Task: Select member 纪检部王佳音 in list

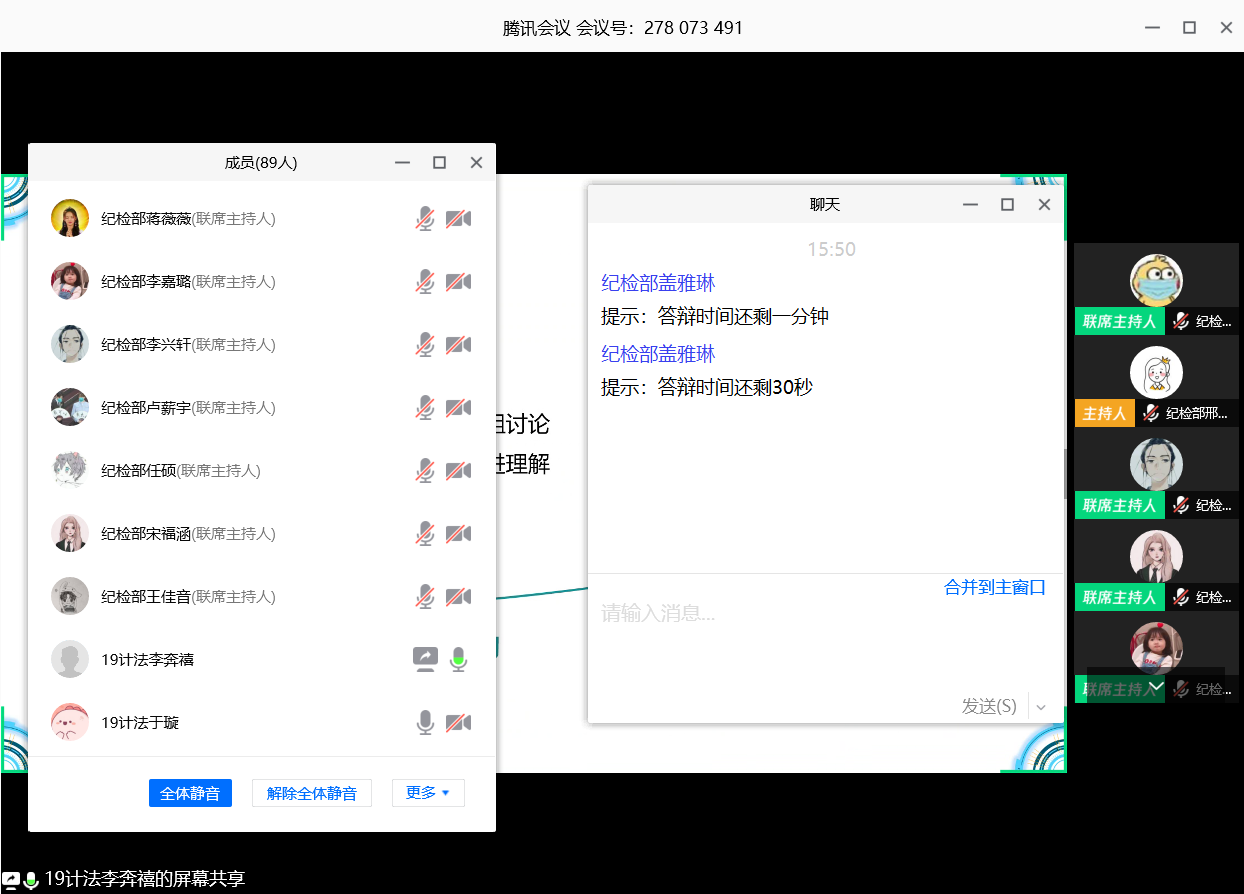Action: click(146, 597)
